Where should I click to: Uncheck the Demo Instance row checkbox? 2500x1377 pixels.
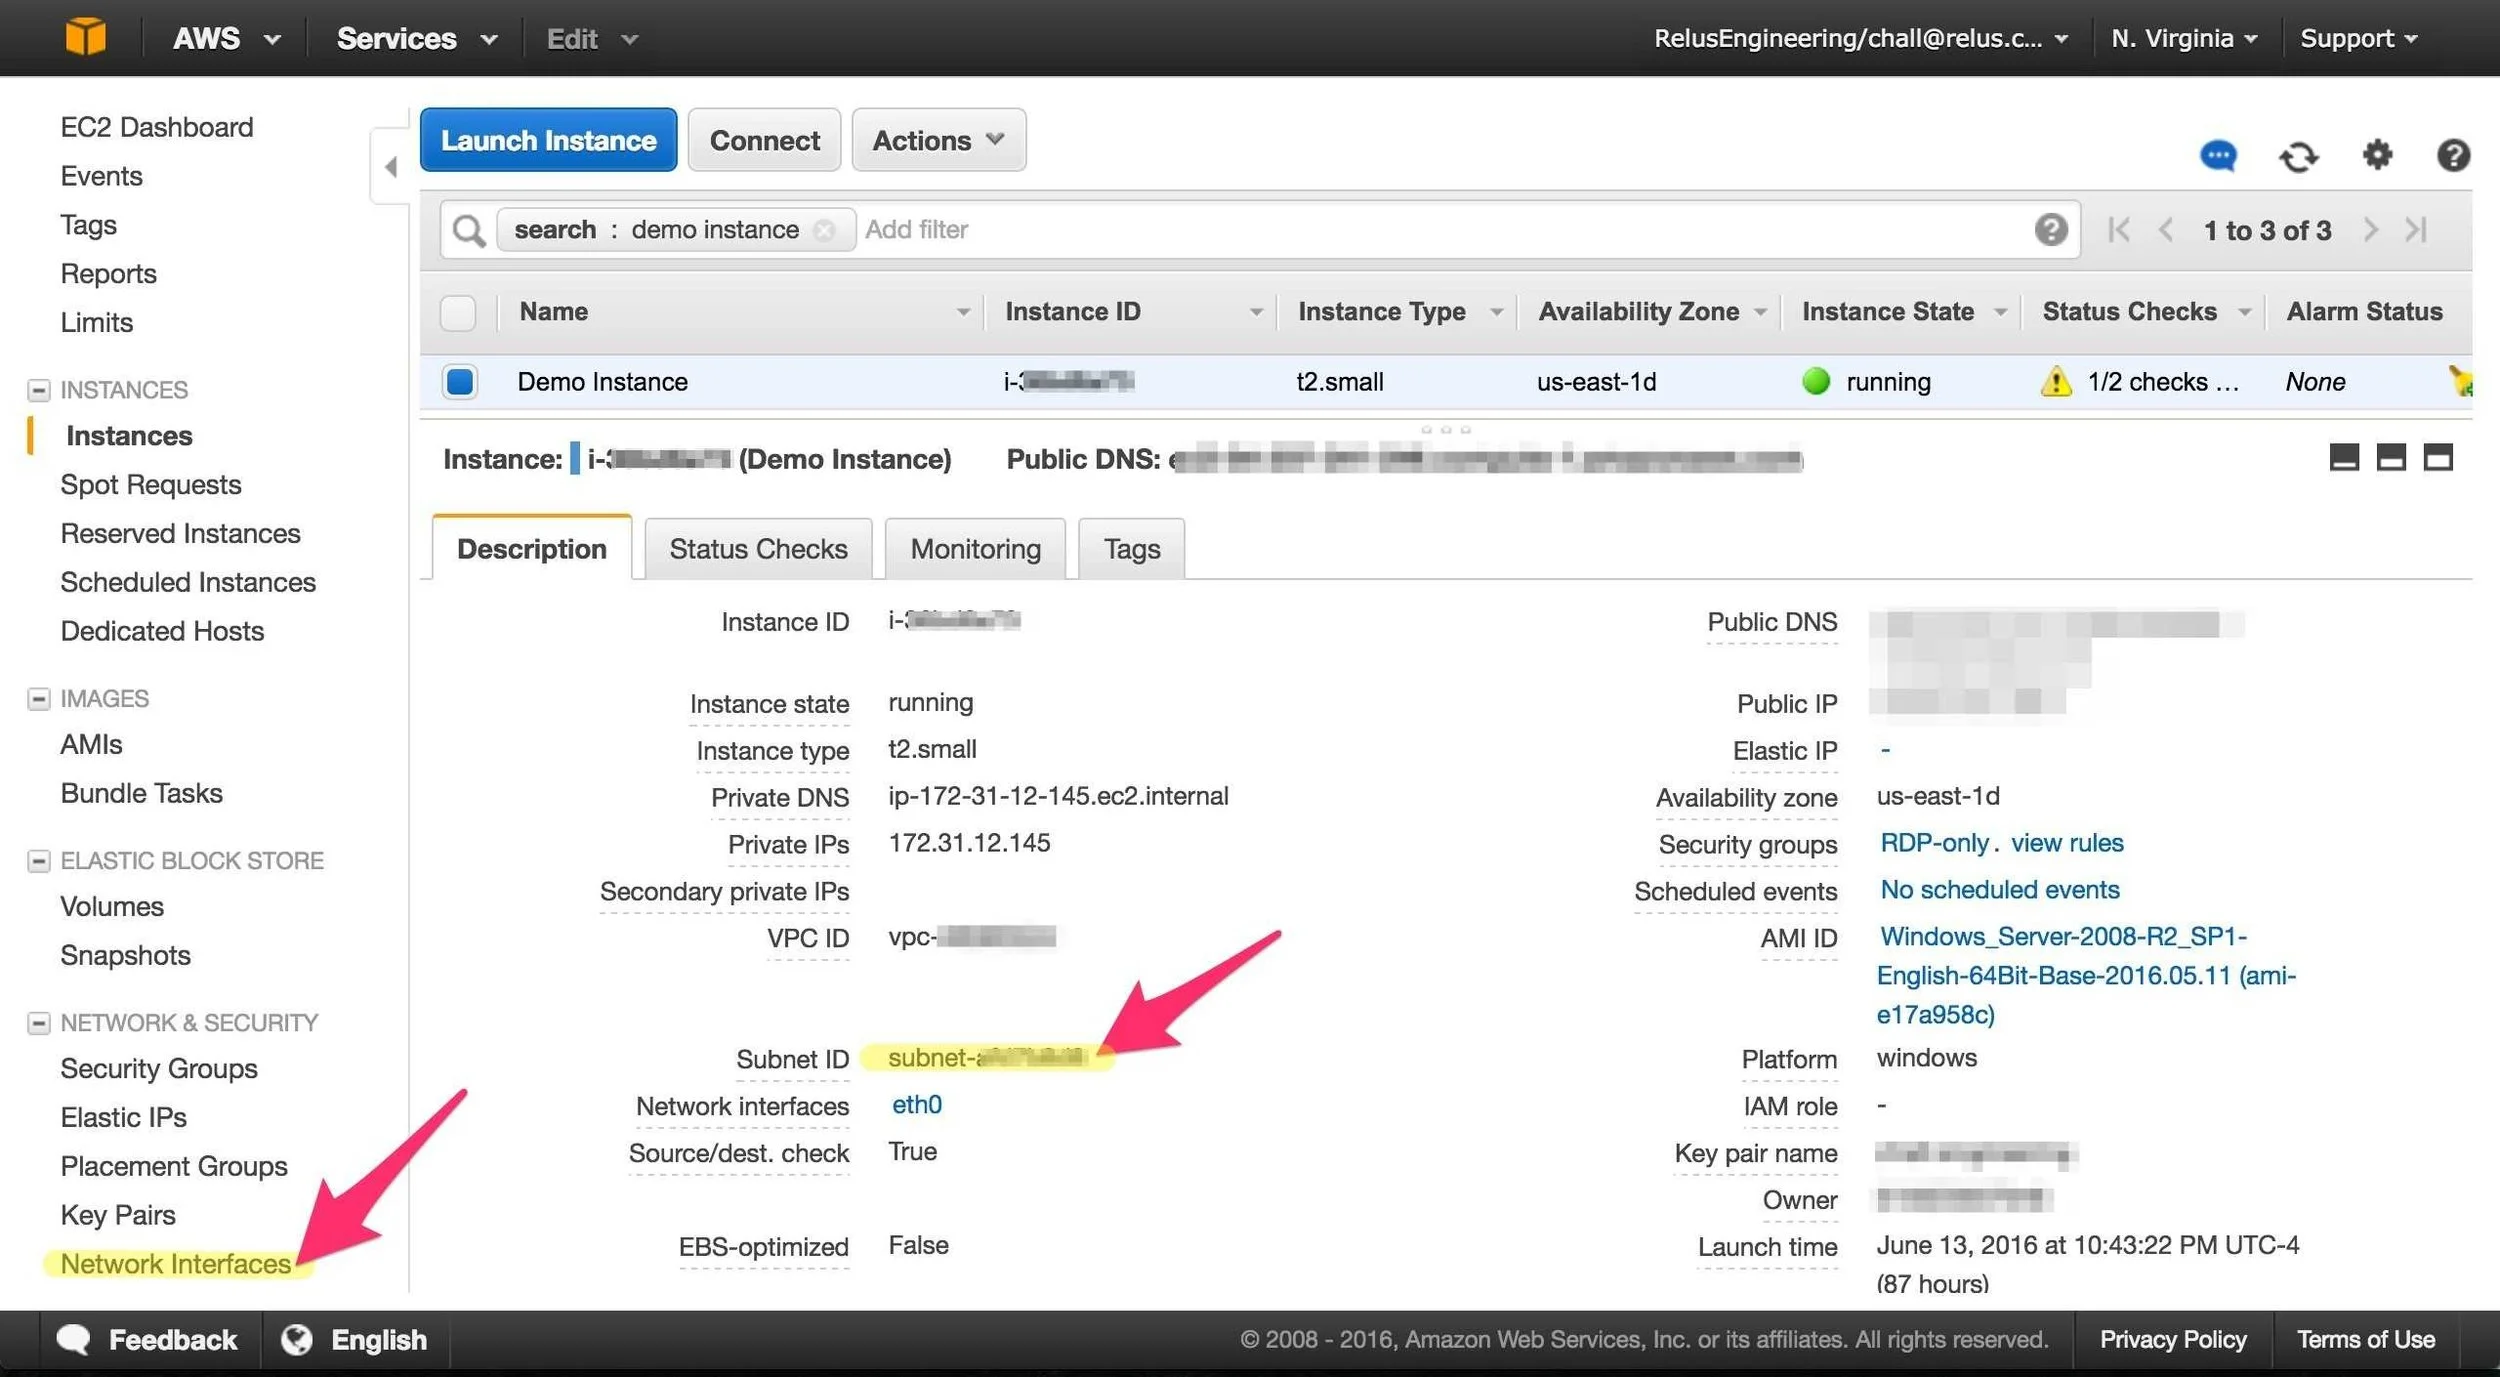click(460, 382)
